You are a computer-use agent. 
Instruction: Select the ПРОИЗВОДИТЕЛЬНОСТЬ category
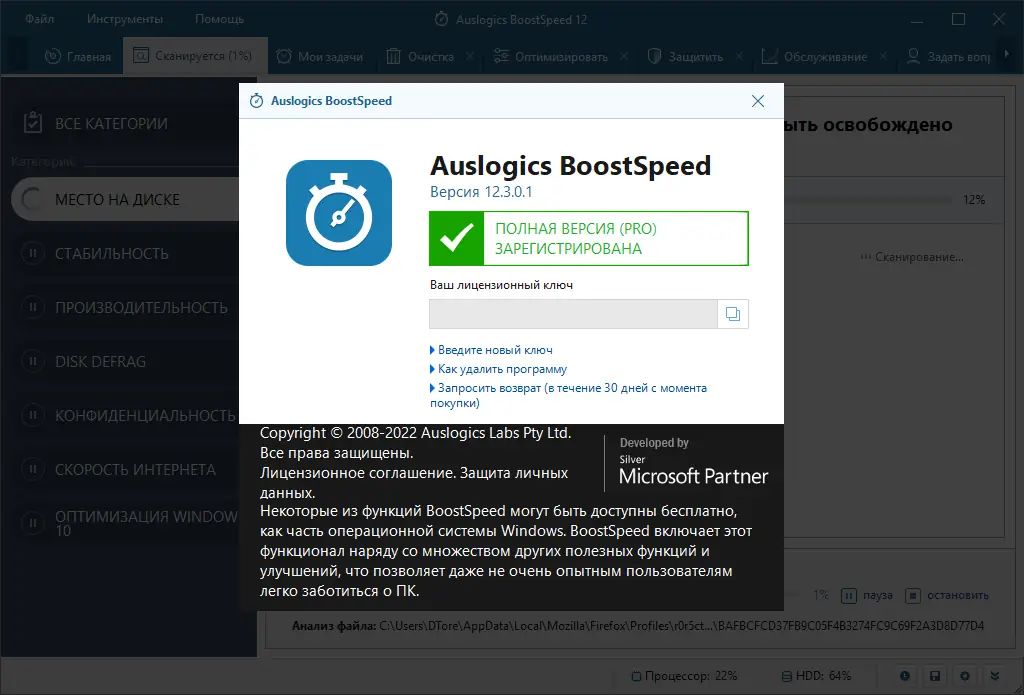tap(125, 308)
